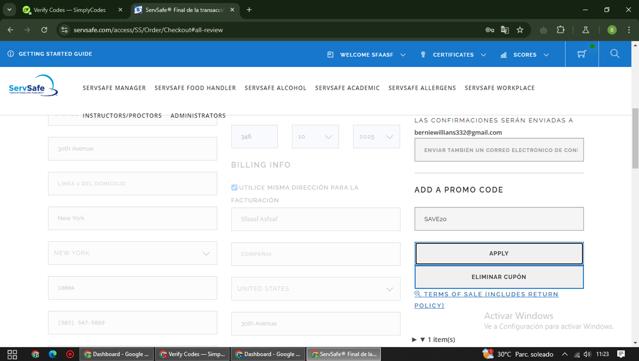Open the UNITED STATES country dropdown
The image size is (639, 361).
[x=315, y=289]
